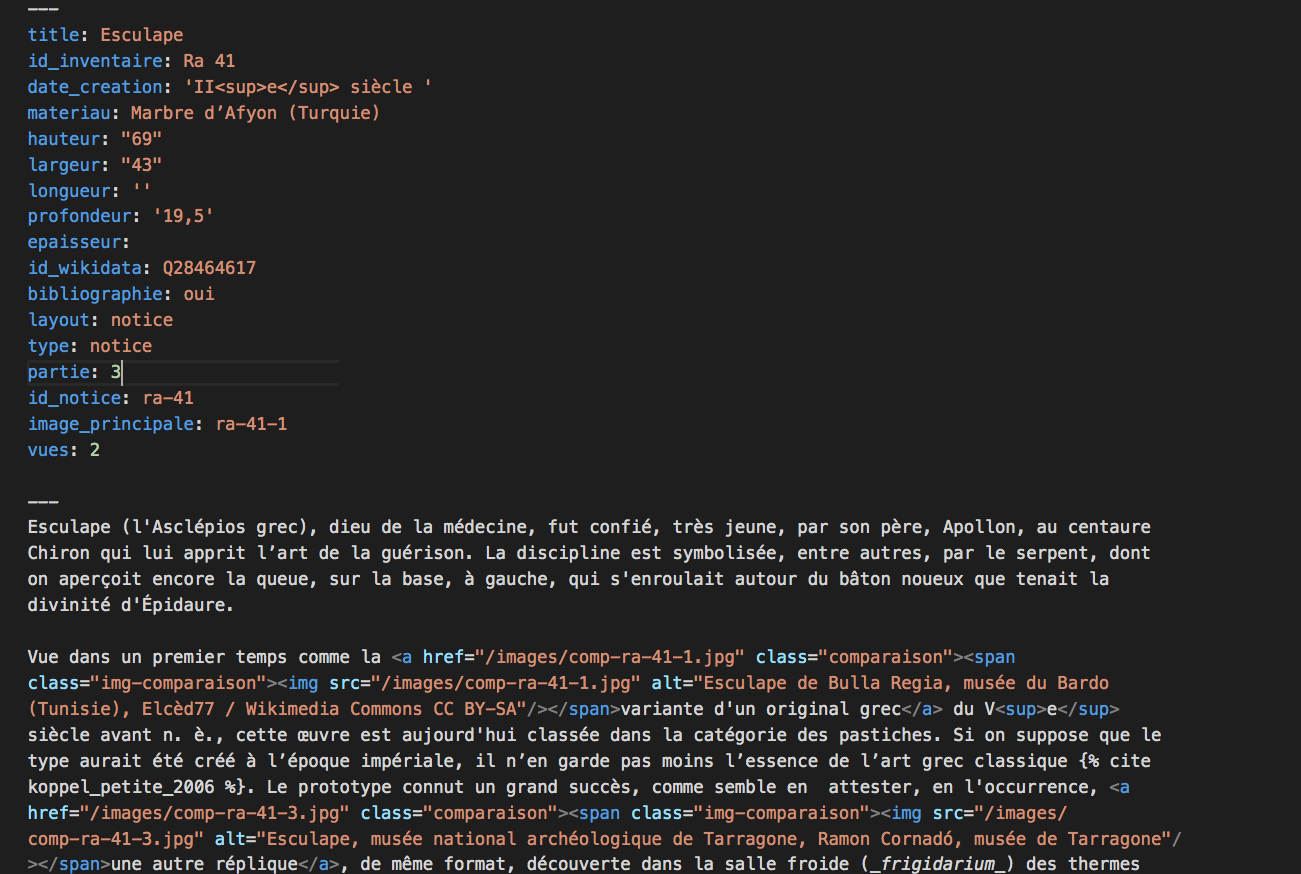Click the largeur value "43"
Viewport: 1301px width, 874px height.
click(x=141, y=165)
